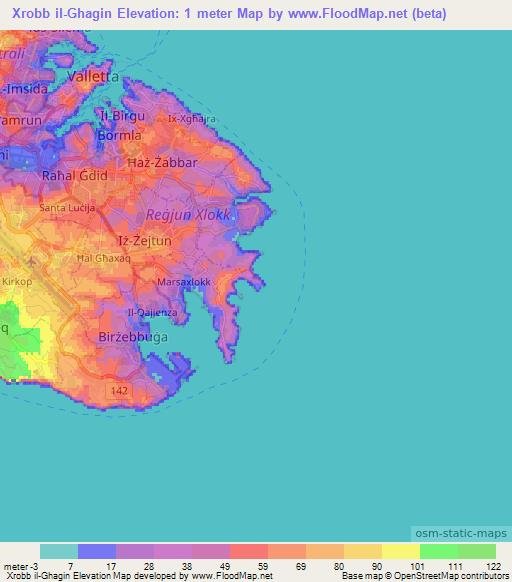Screen dimensions: 512x582
Task: Click the Raħal Ġdid map label
Action: pos(75,176)
